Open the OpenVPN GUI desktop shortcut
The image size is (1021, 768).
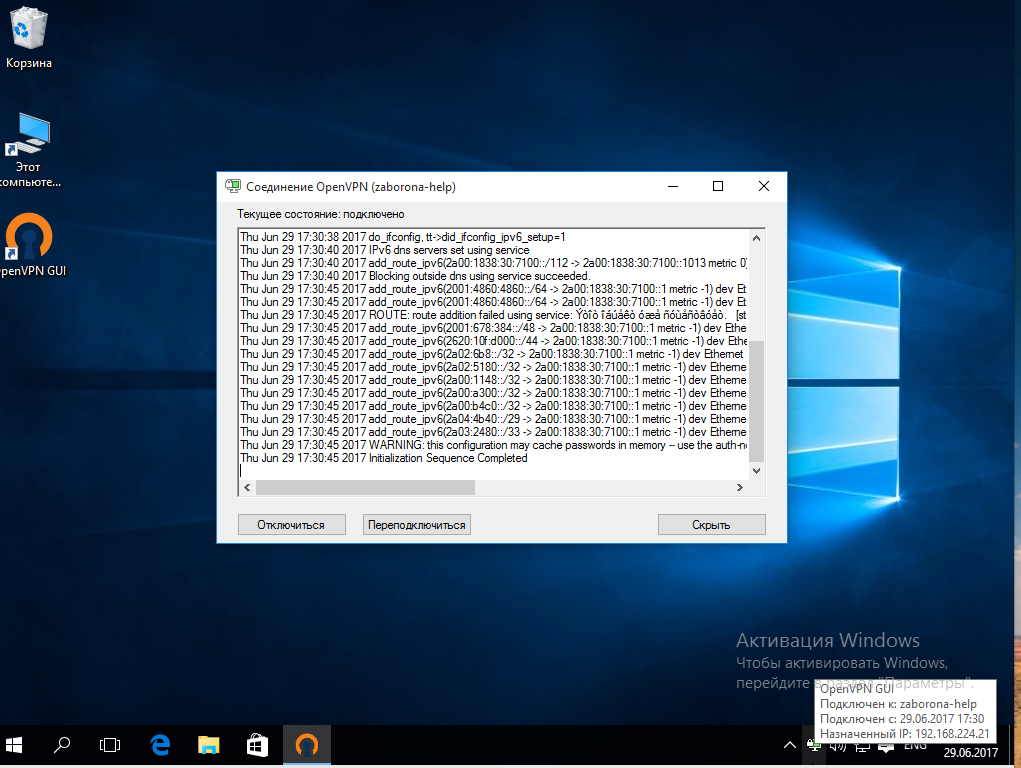pos(28,240)
